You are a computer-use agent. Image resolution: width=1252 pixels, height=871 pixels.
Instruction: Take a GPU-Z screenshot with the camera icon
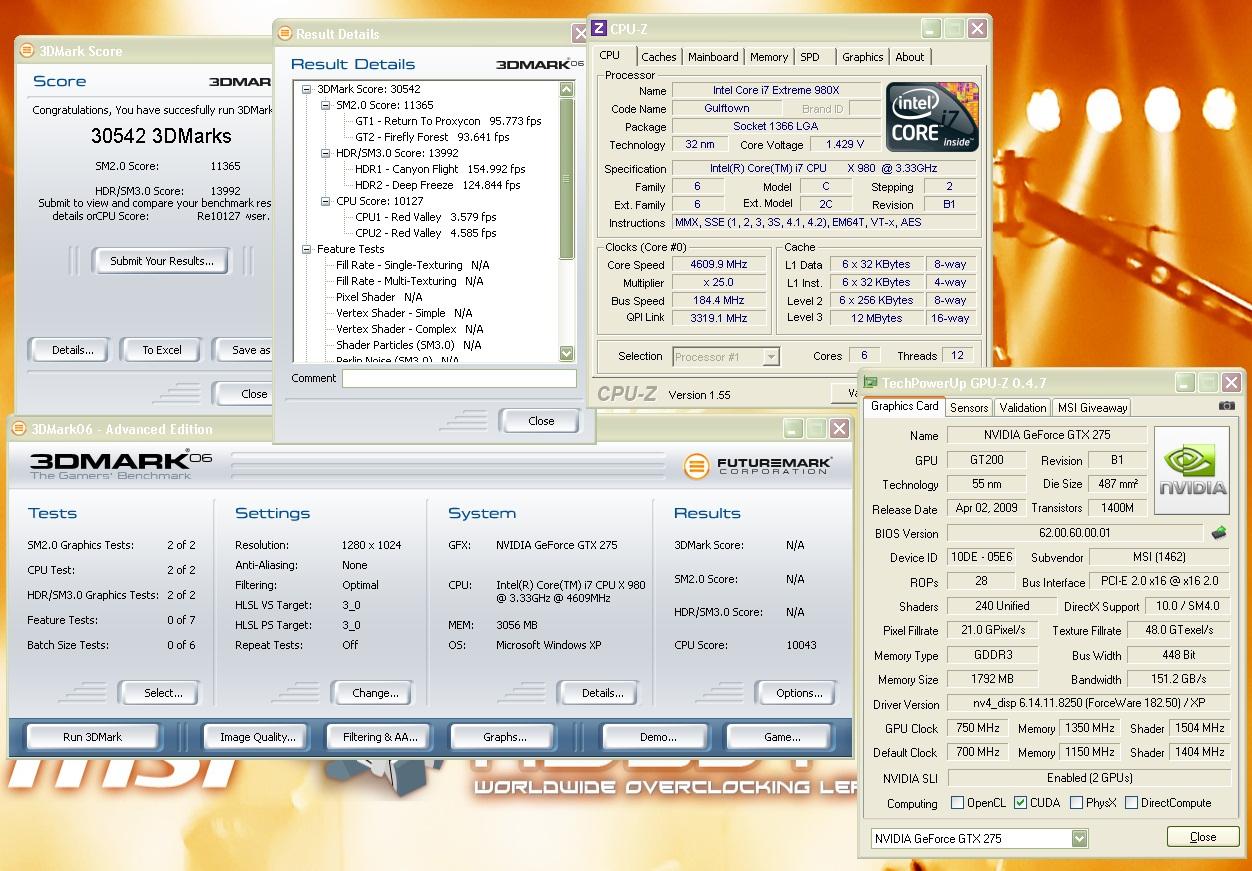click(x=1227, y=406)
